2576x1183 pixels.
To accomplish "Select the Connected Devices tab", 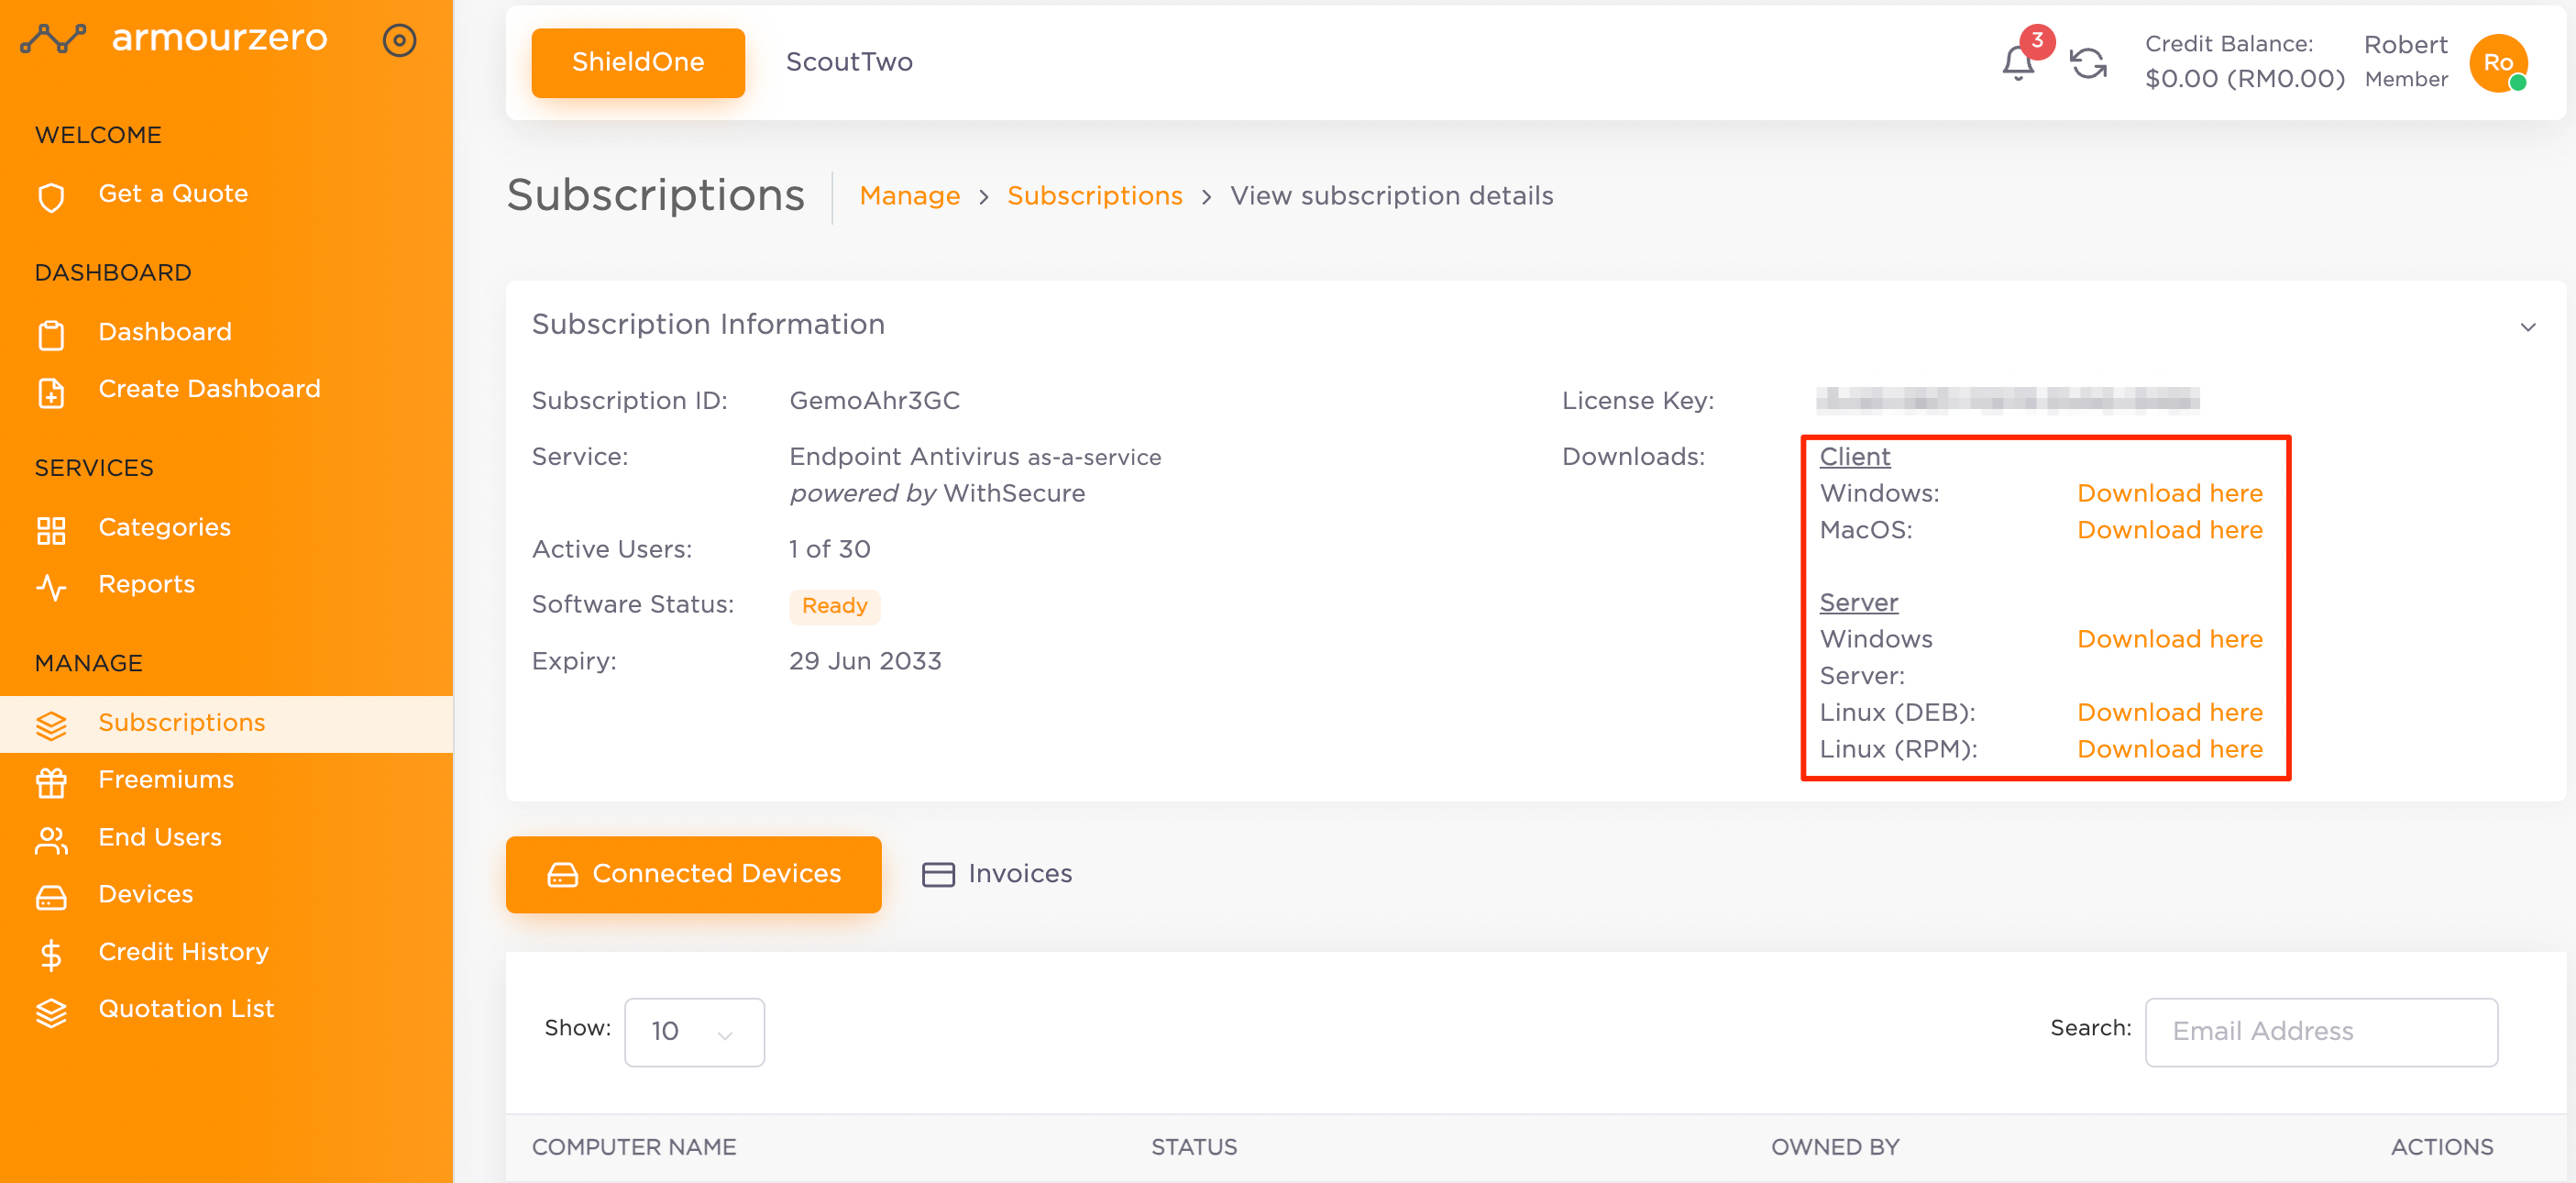I will pos(693,873).
